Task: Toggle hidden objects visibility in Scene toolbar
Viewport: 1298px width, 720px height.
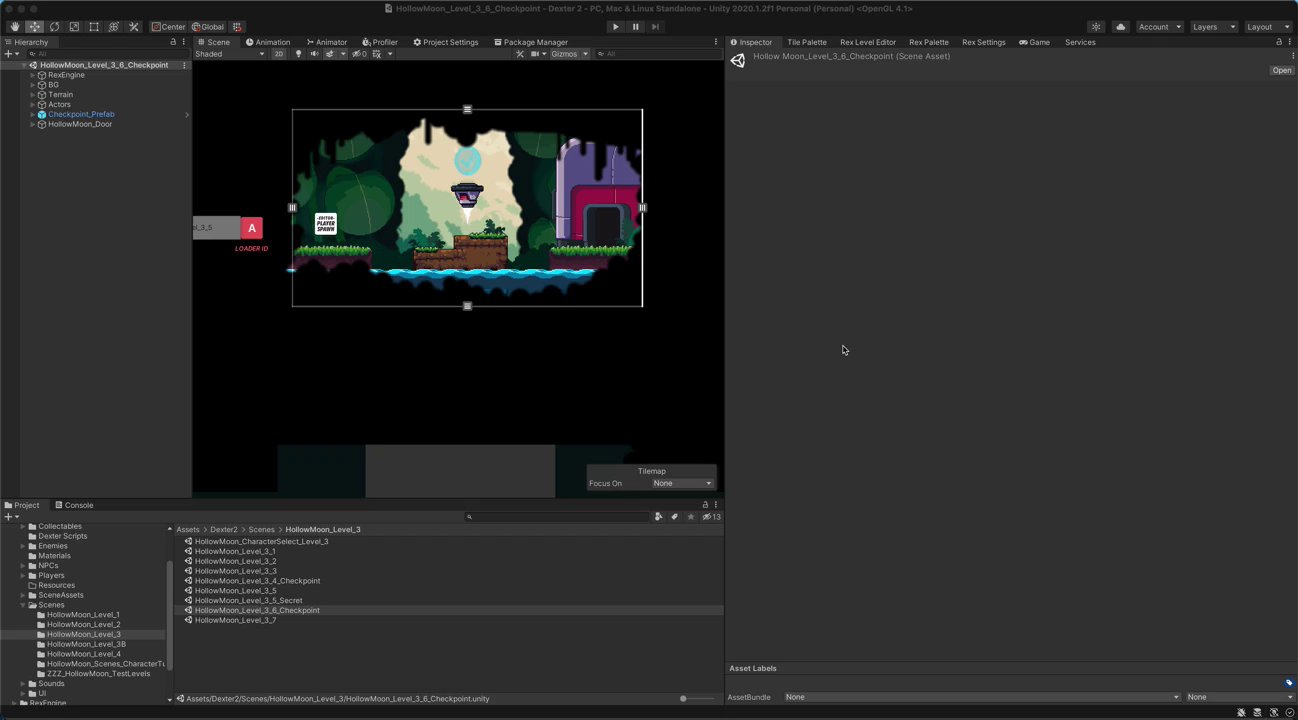Action: [x=360, y=54]
